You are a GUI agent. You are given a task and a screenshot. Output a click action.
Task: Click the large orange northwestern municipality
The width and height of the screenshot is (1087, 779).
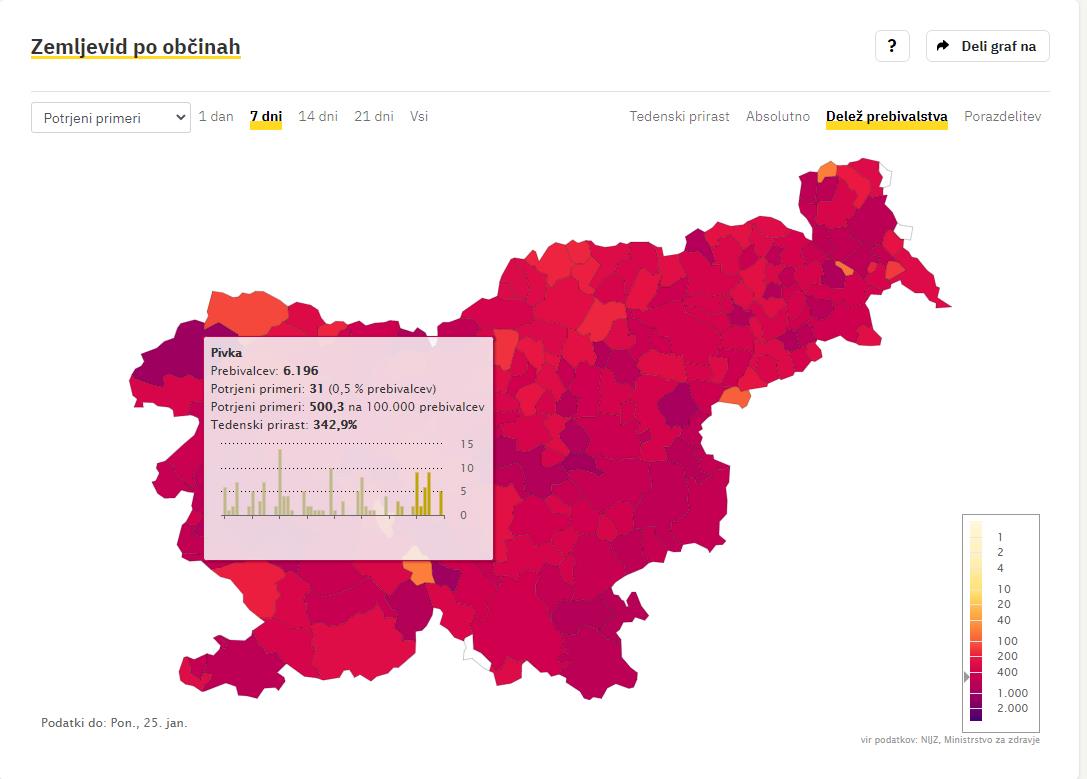(245, 312)
